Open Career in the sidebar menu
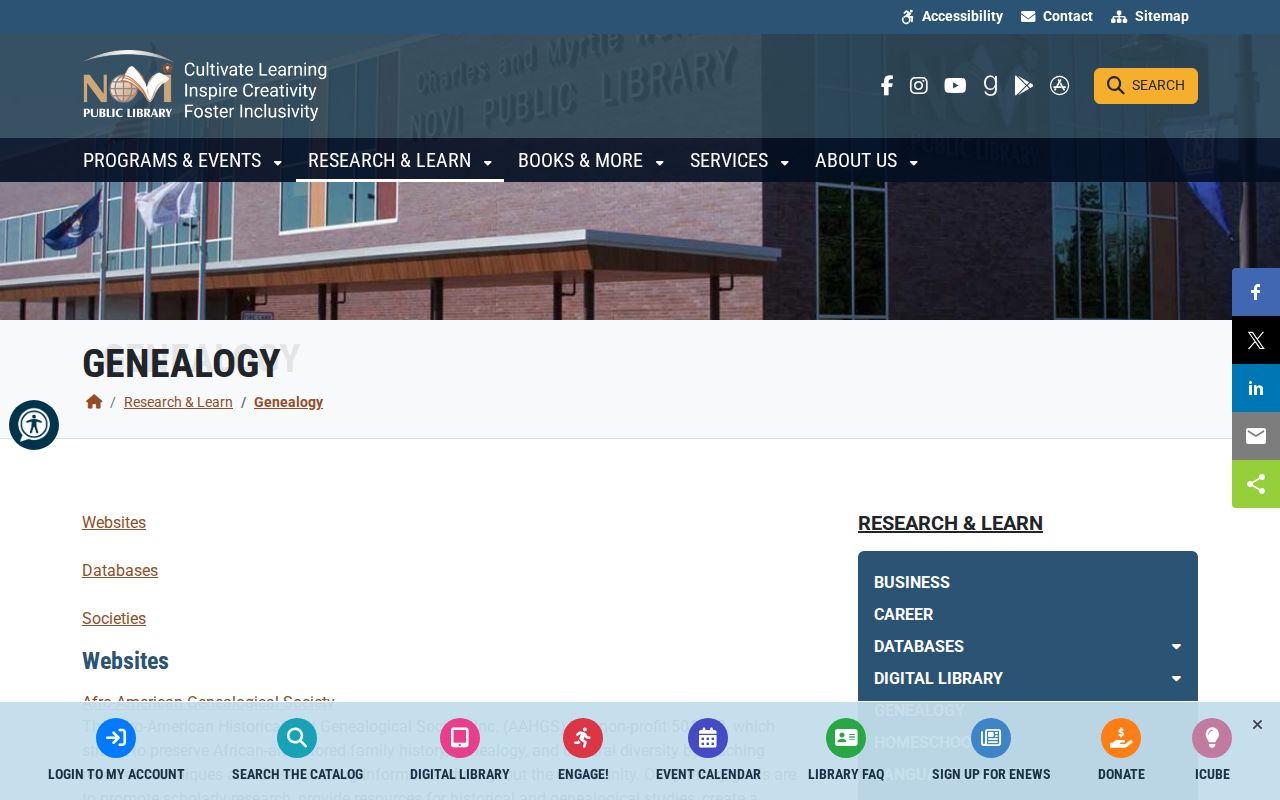This screenshot has width=1280, height=800. point(903,614)
